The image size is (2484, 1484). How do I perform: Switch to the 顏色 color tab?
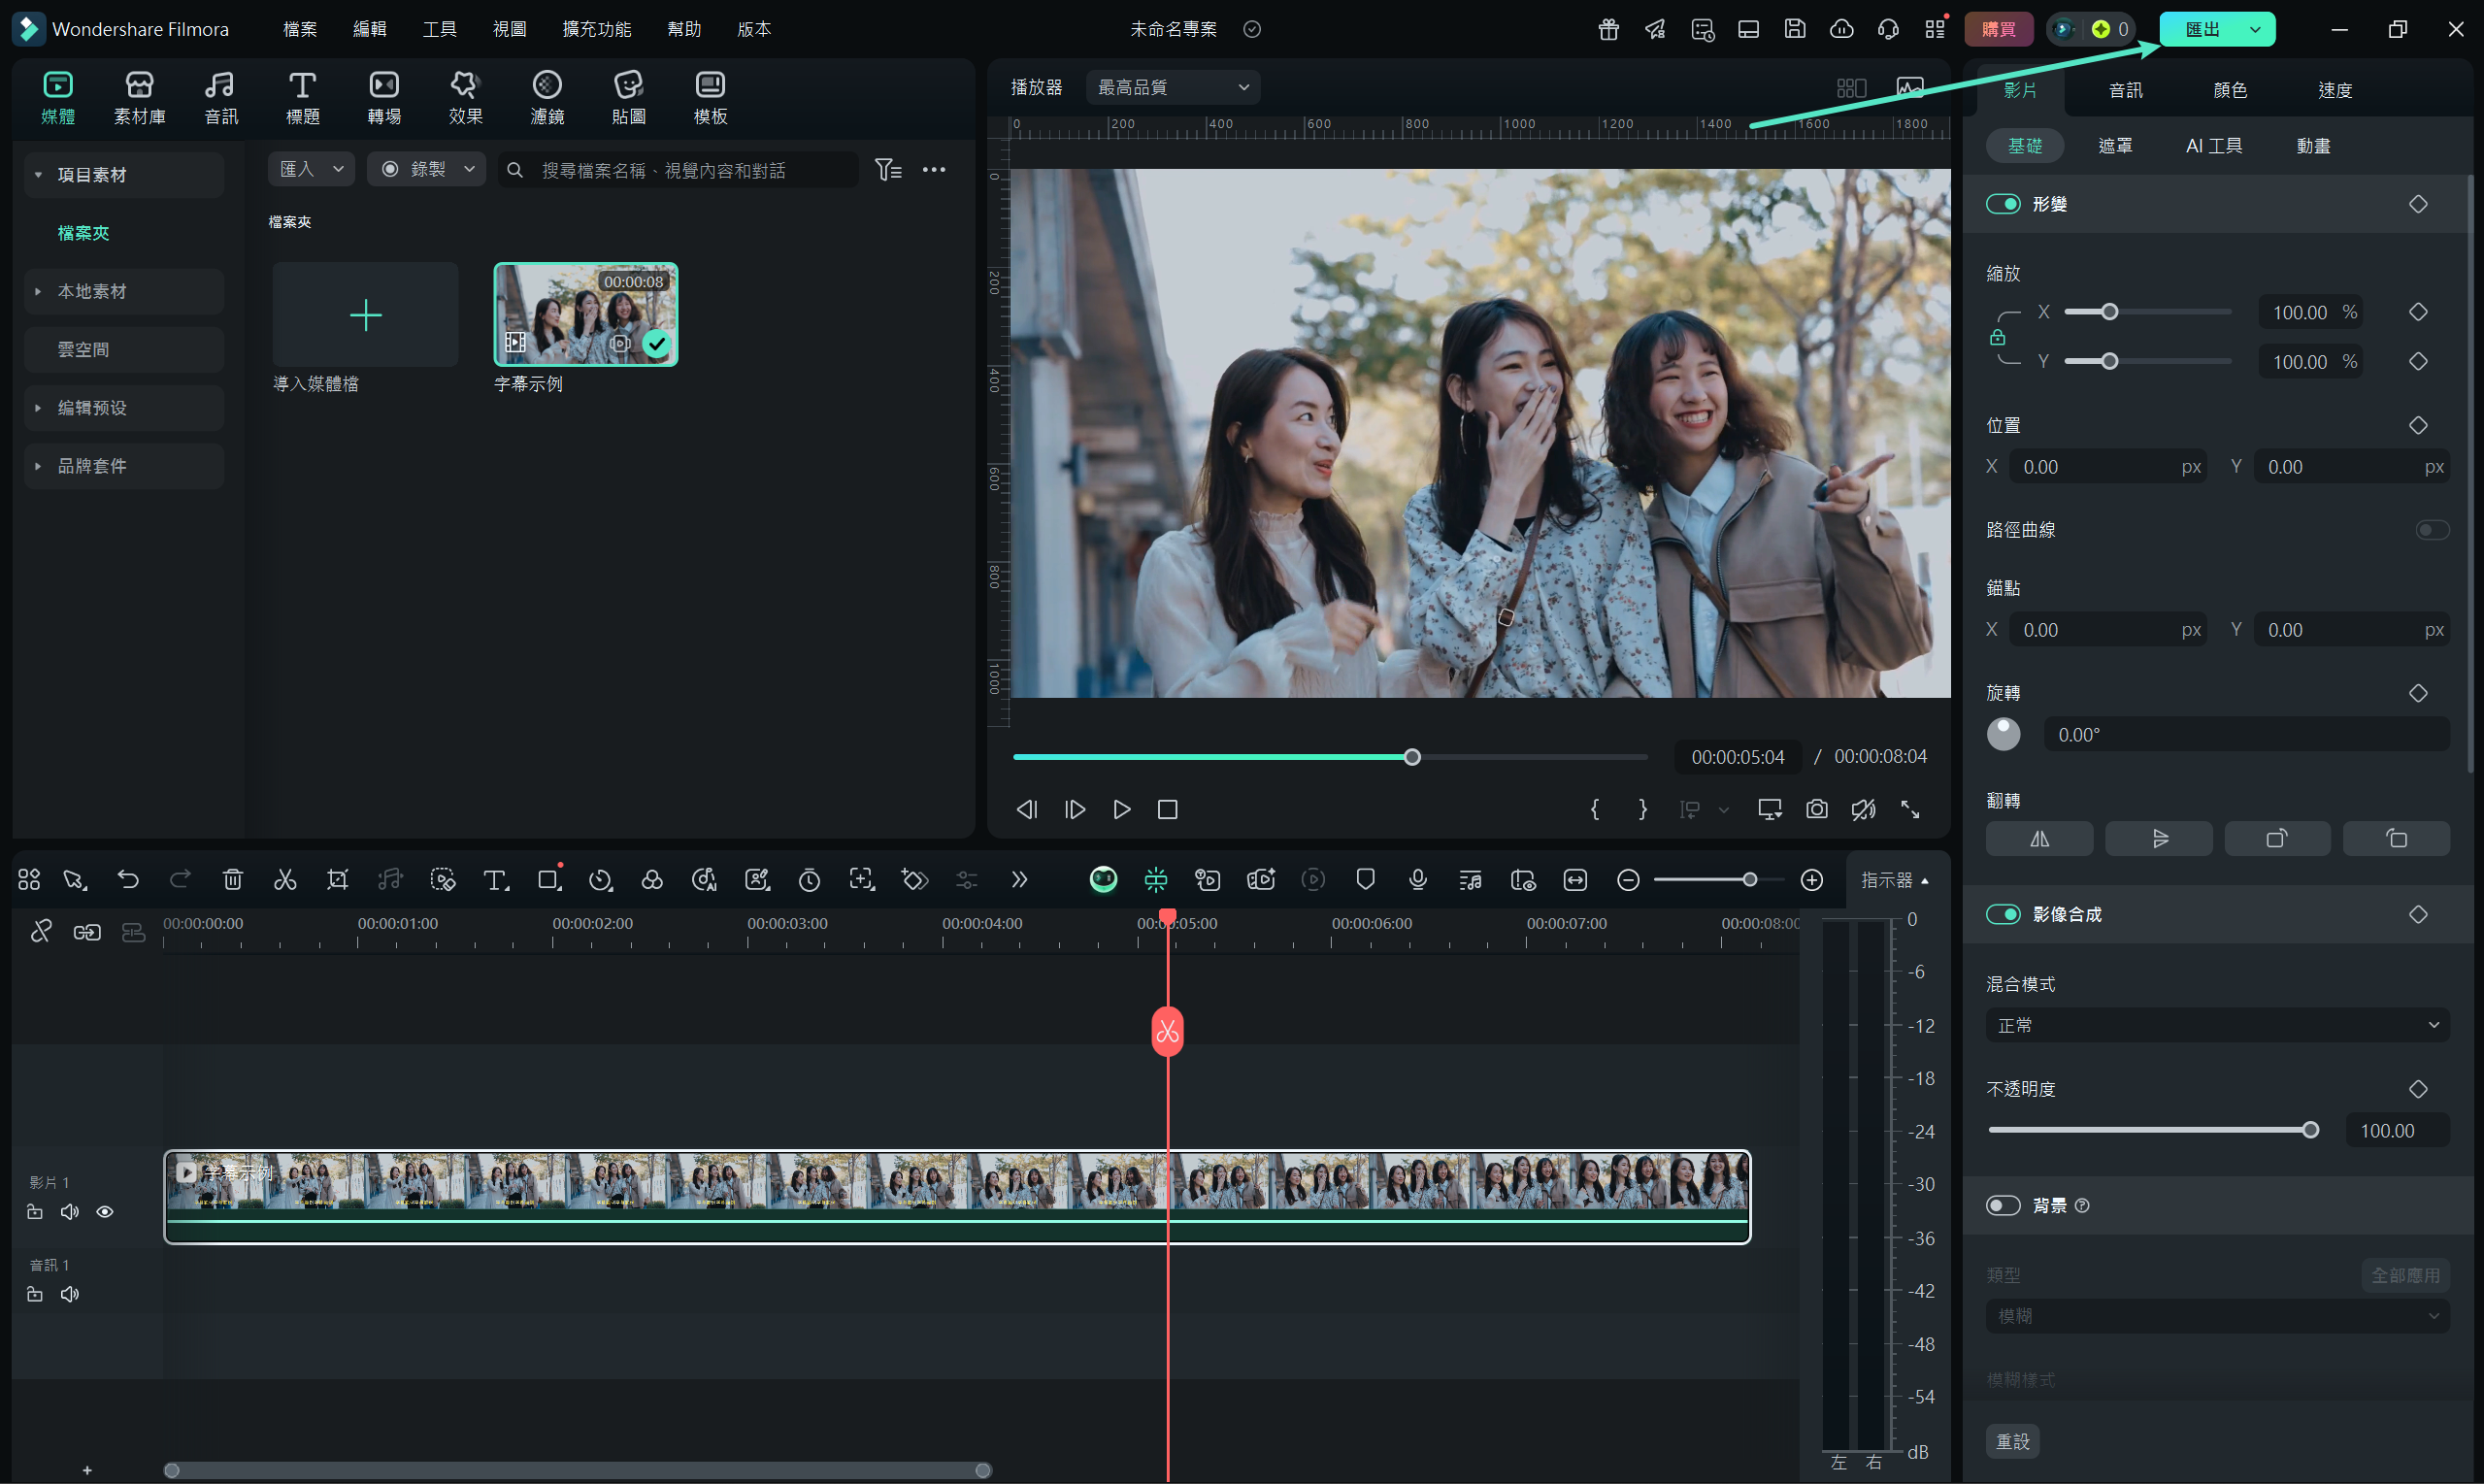(x=2230, y=90)
